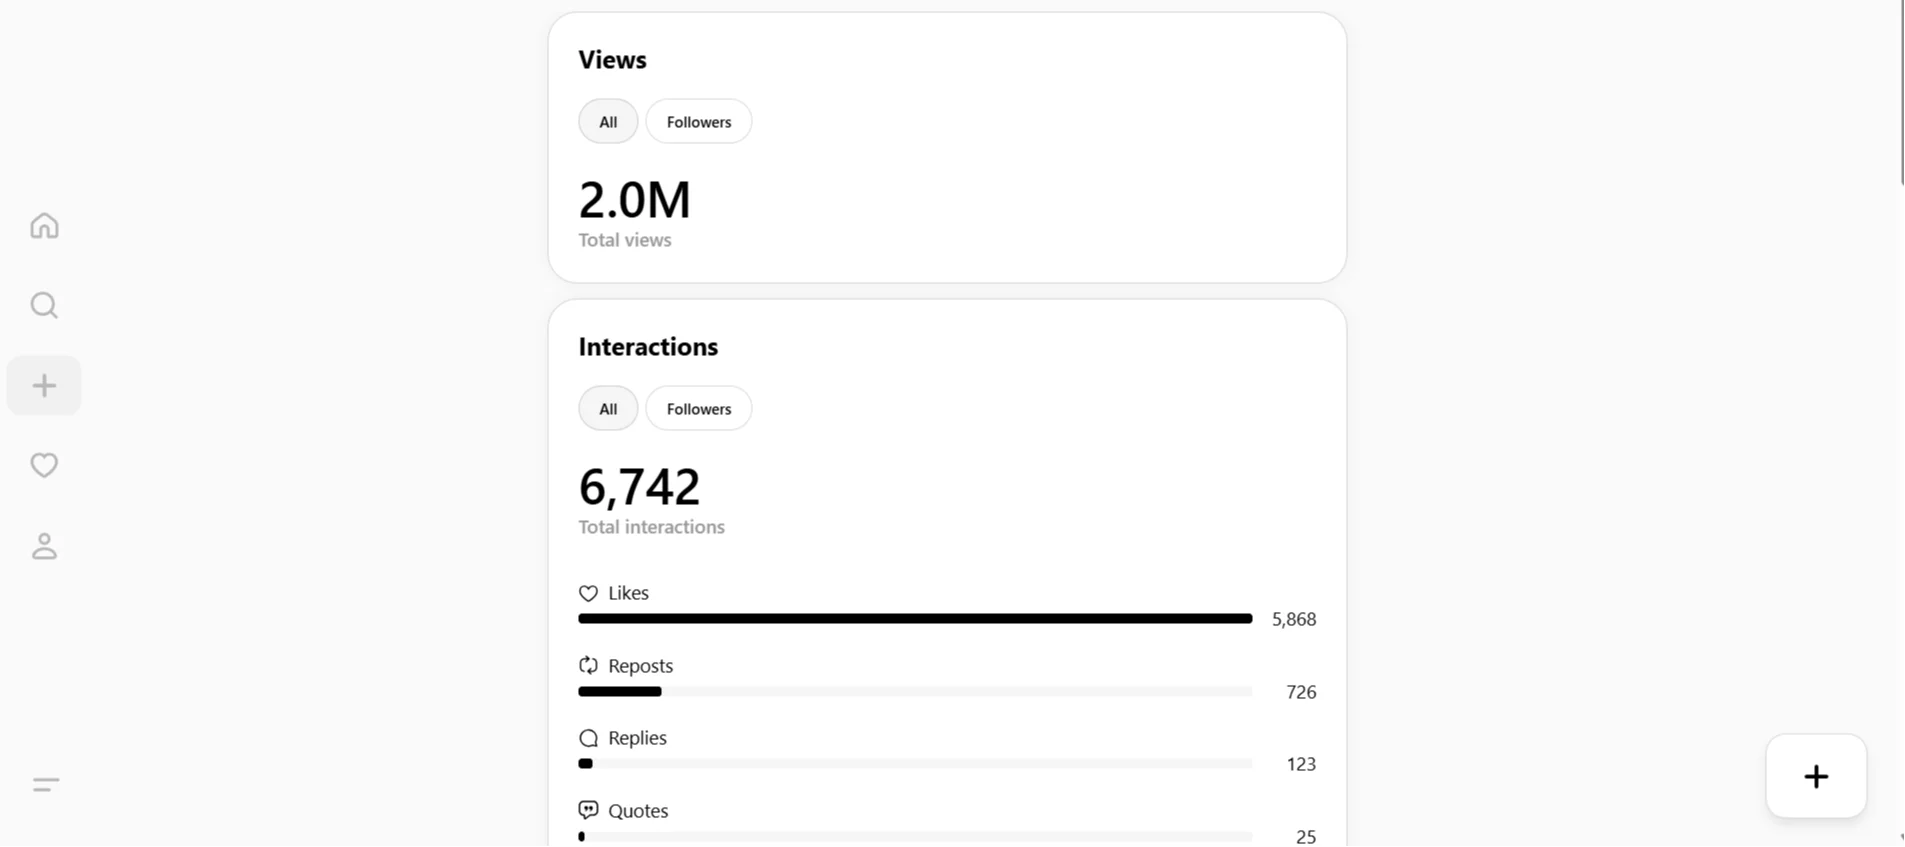
Task: Click the sidebar create post plus icon
Action: click(44, 385)
